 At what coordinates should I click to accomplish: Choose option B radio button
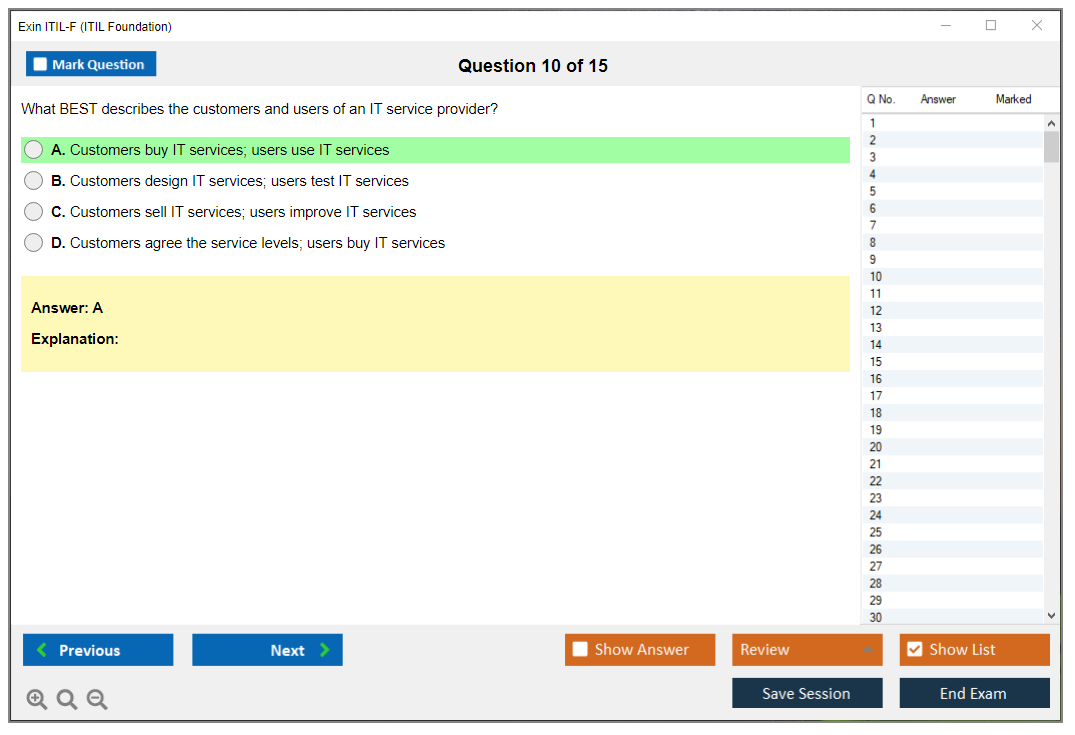pyautogui.click(x=34, y=181)
